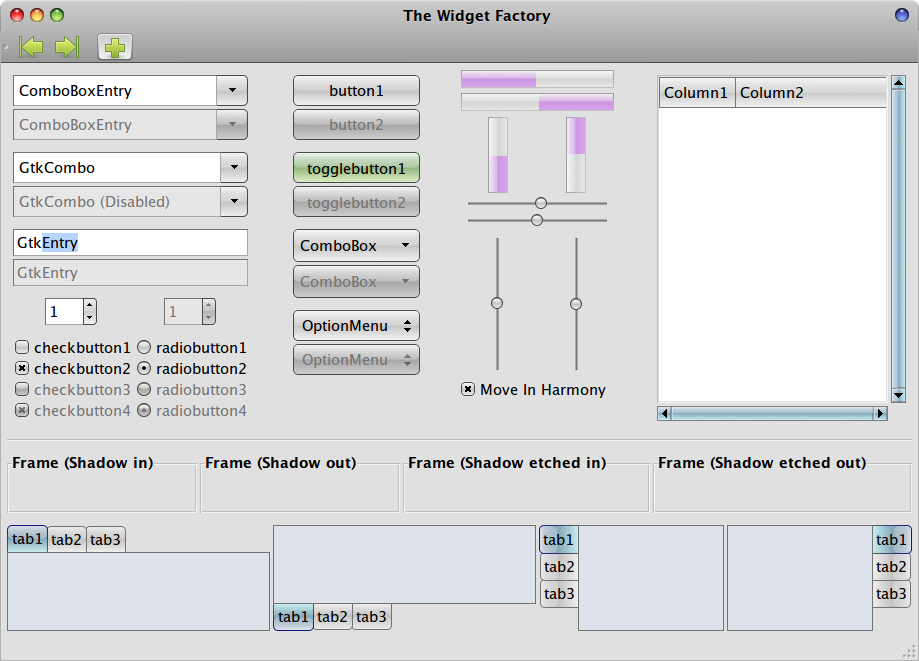Select tab2 in left-tabbed notebook
The width and height of the screenshot is (919, 661).
pyautogui.click(x=559, y=567)
